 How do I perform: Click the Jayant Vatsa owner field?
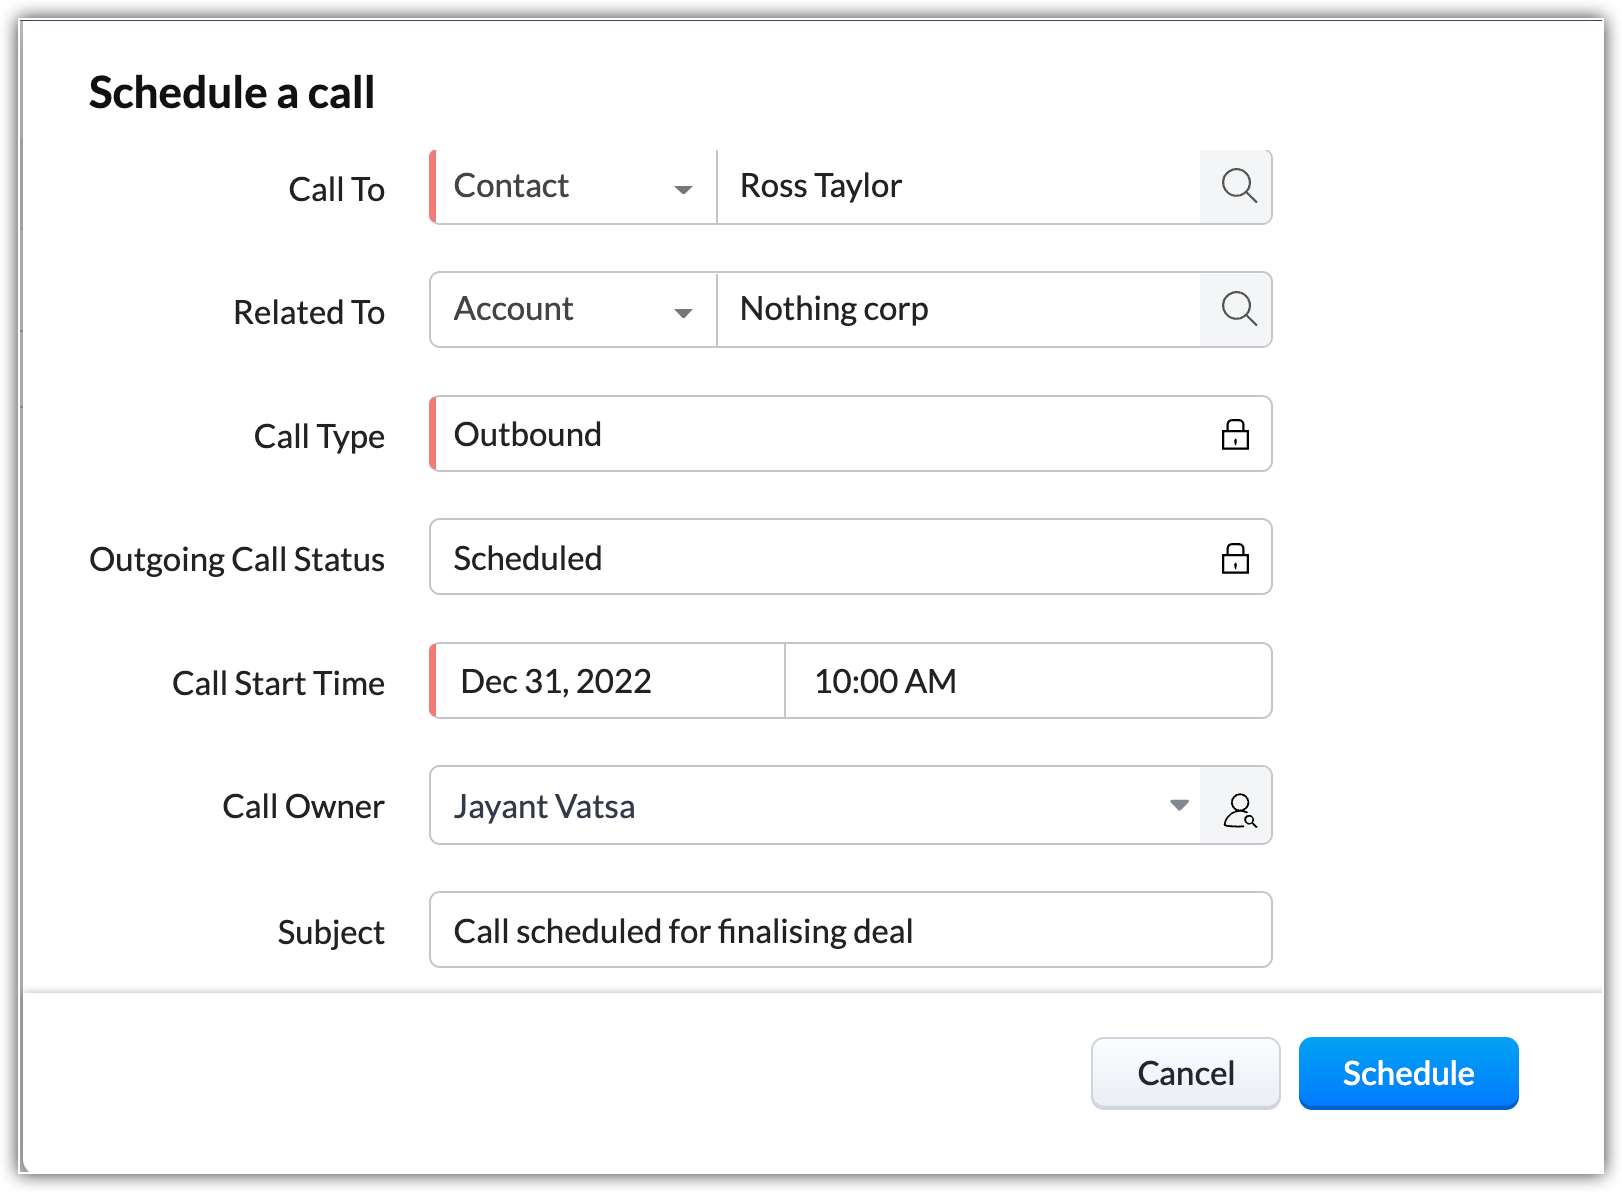point(800,806)
